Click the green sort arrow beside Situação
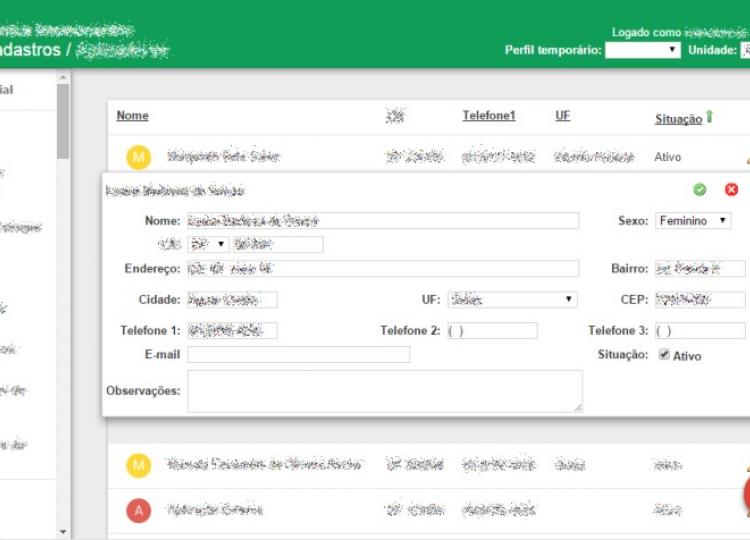 coord(709,116)
